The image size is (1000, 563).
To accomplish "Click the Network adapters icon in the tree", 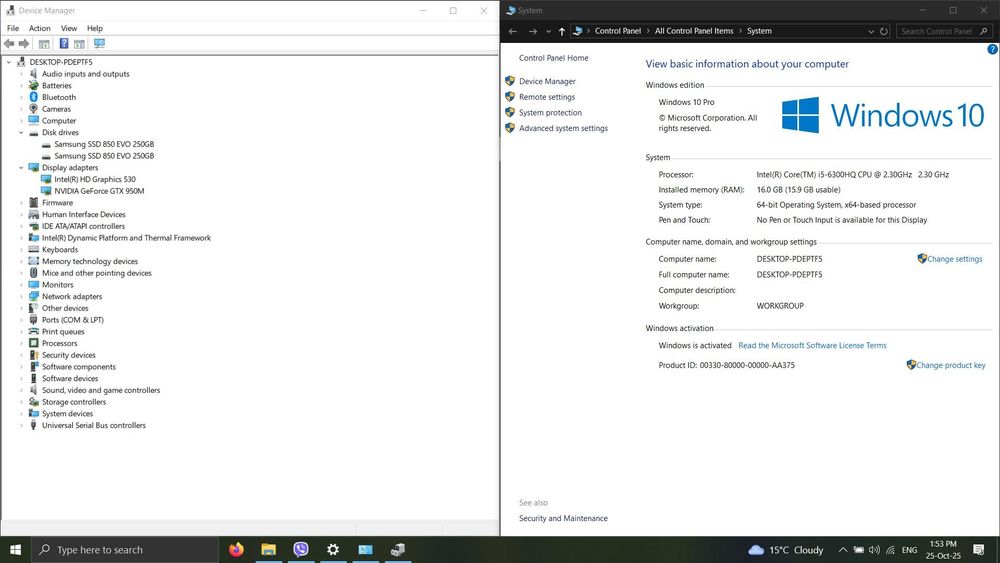I will pyautogui.click(x=34, y=296).
